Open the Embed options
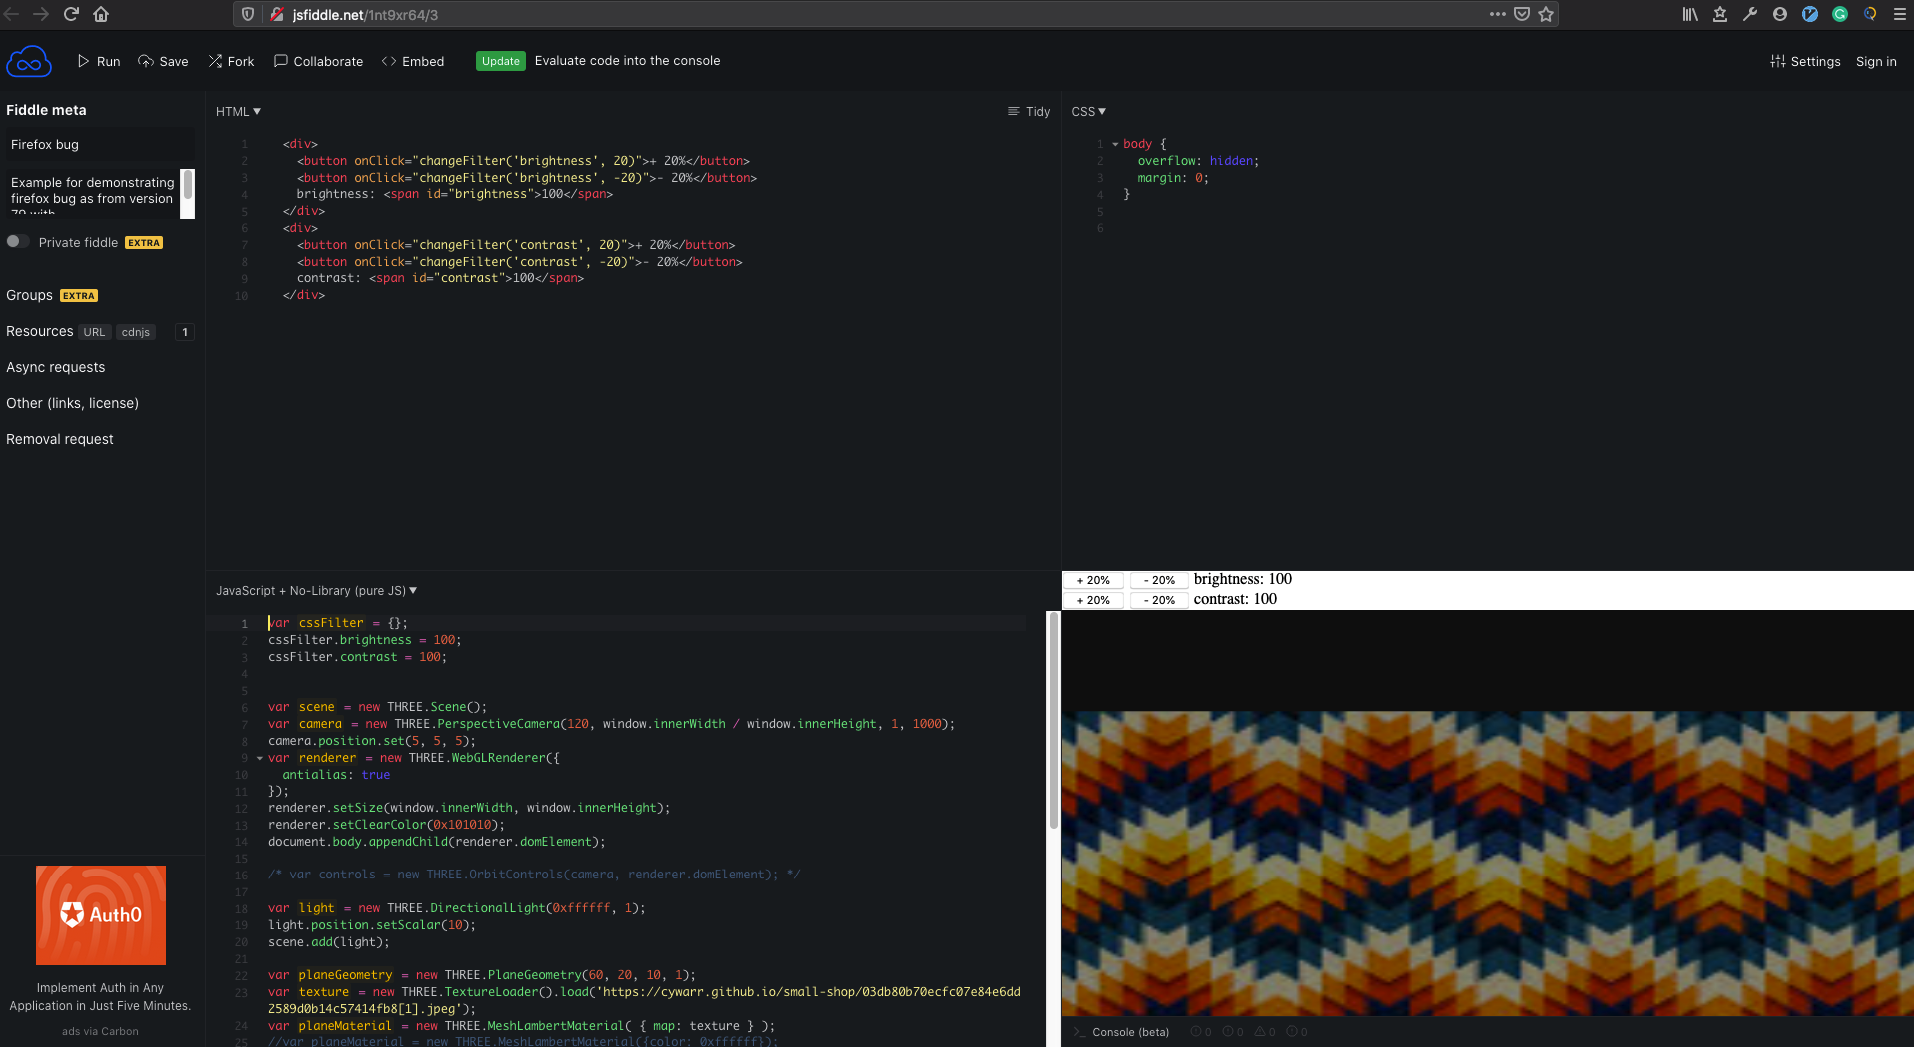Image resolution: width=1914 pixels, height=1047 pixels. (x=412, y=61)
